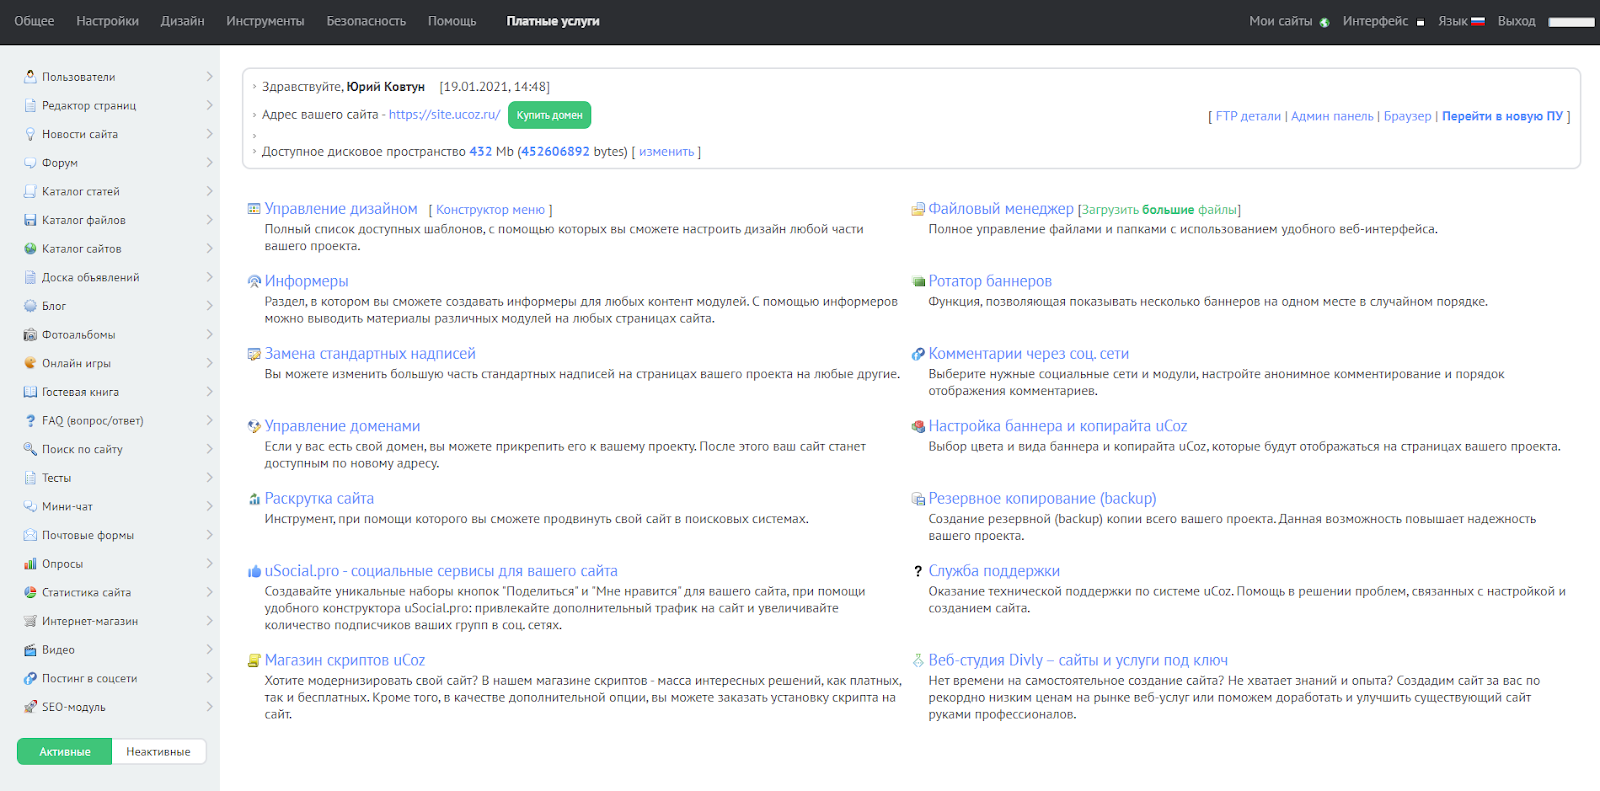Open Настройка баннера и копирайта uCoz
The image size is (1600, 791).
pyautogui.click(x=1057, y=427)
